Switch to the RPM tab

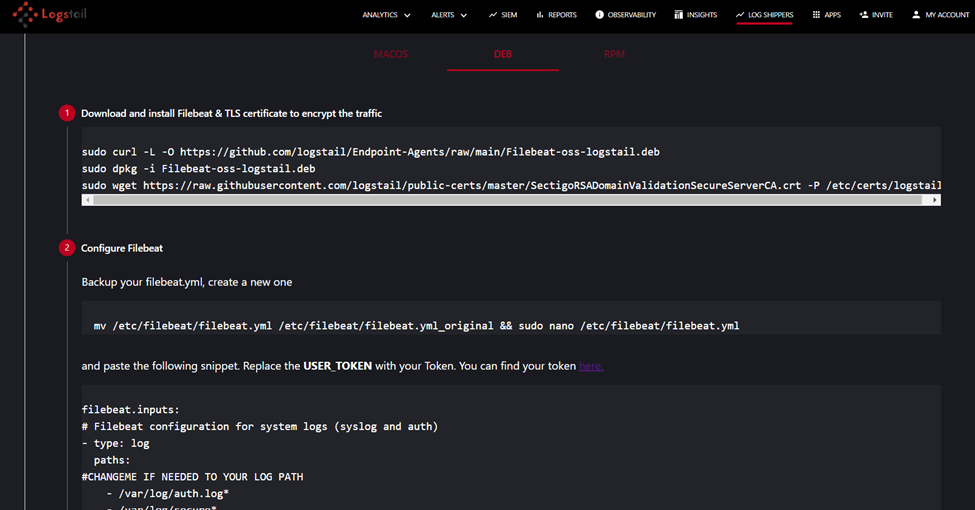pos(614,54)
